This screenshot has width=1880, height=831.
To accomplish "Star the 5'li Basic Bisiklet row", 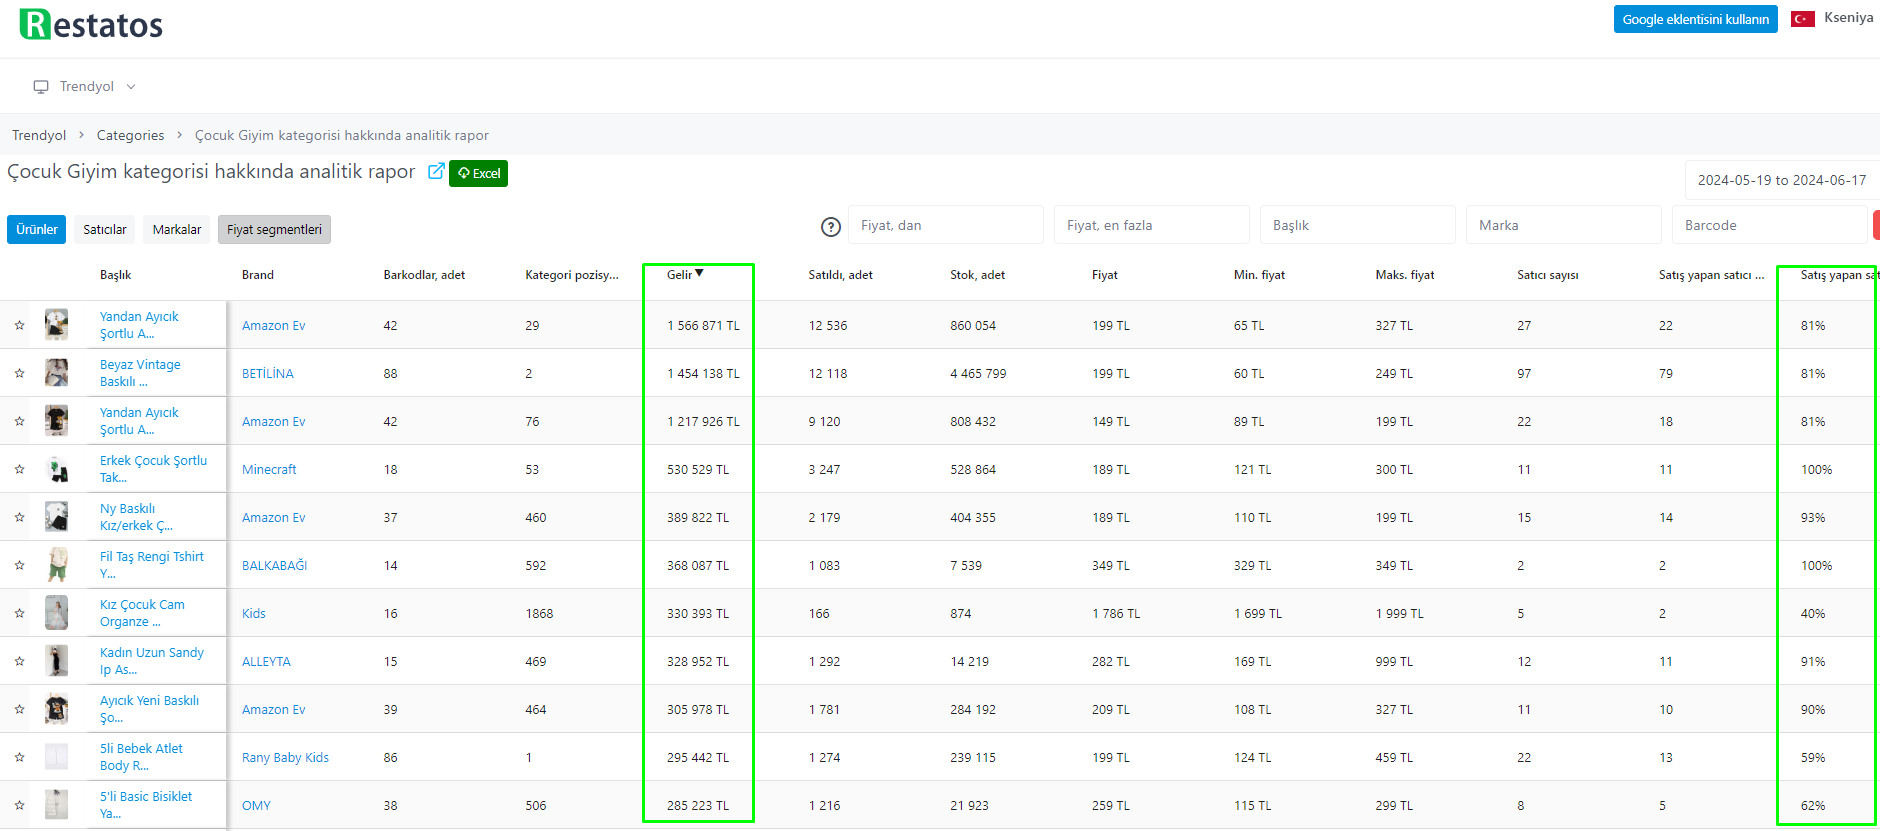I will (19, 805).
